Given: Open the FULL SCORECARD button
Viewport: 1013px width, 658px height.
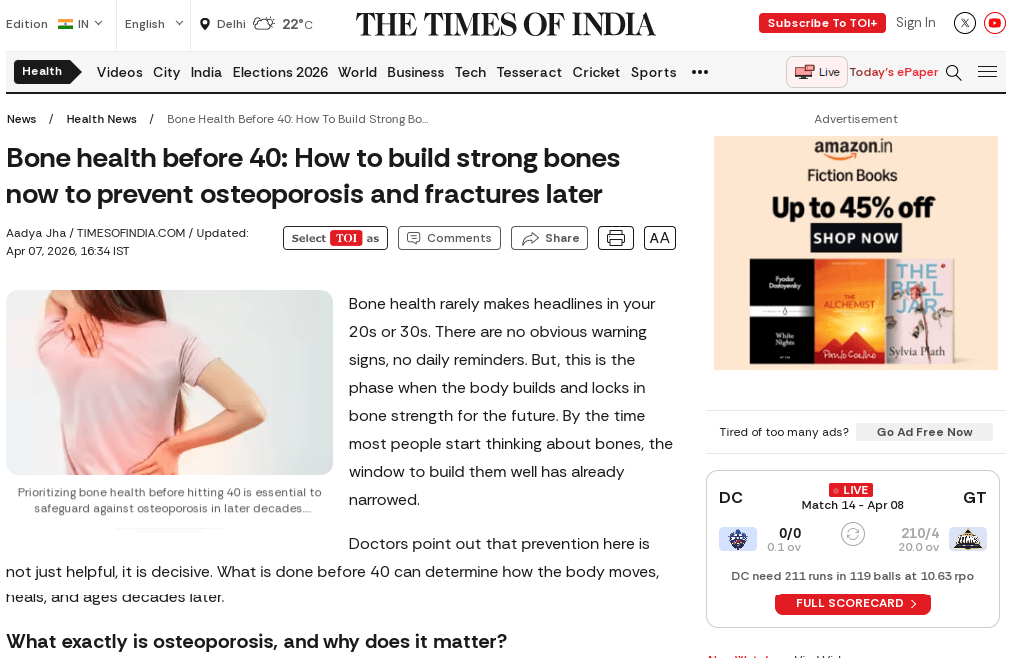Looking at the screenshot, I should tap(853, 604).
